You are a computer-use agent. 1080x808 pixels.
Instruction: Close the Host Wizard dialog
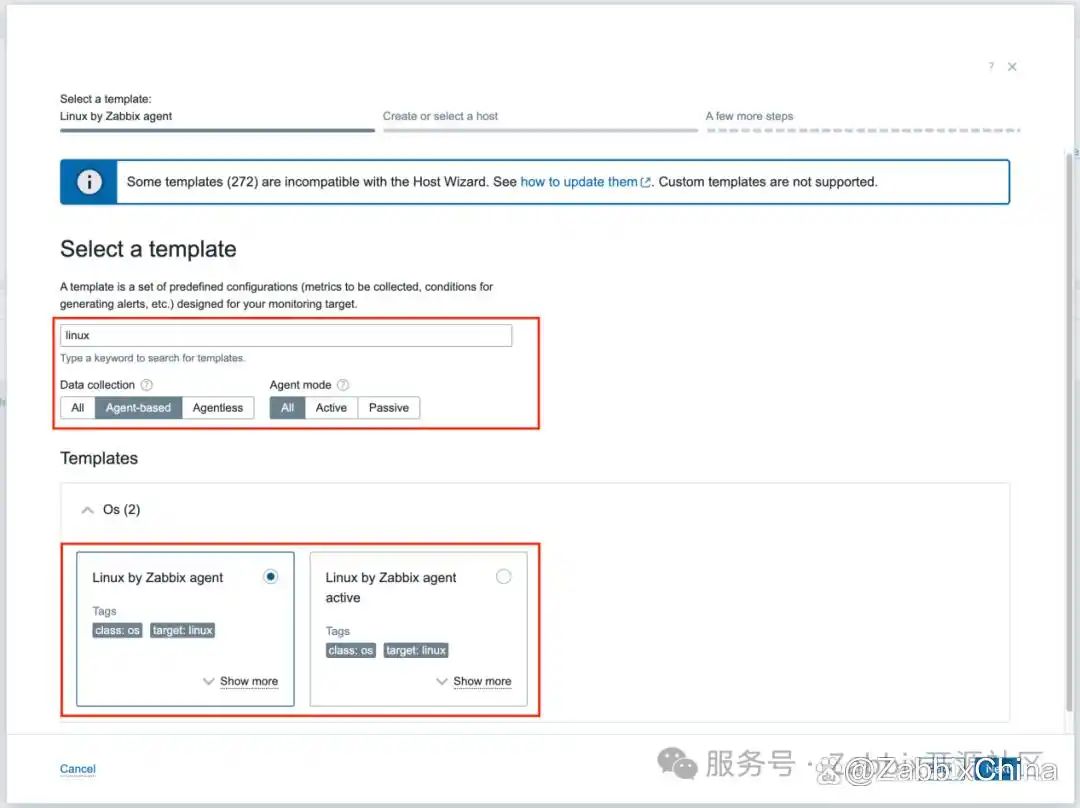click(x=1012, y=67)
